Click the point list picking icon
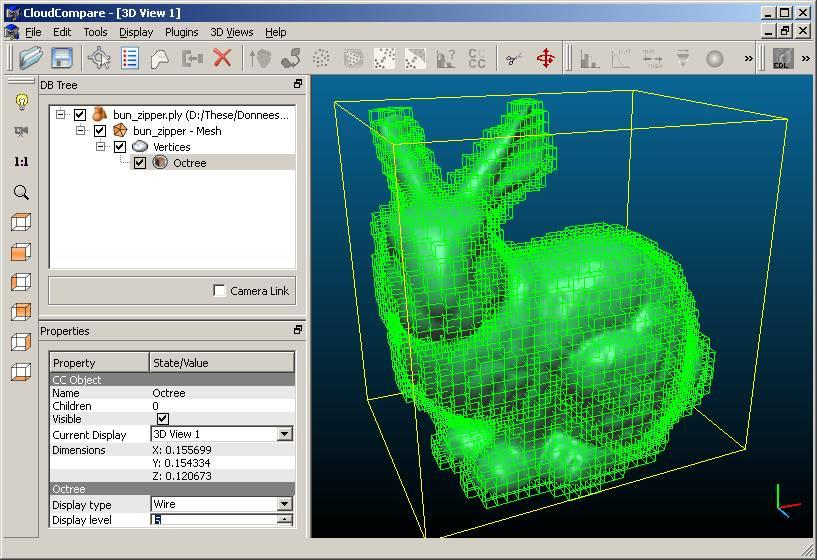817x560 pixels. click(130, 58)
